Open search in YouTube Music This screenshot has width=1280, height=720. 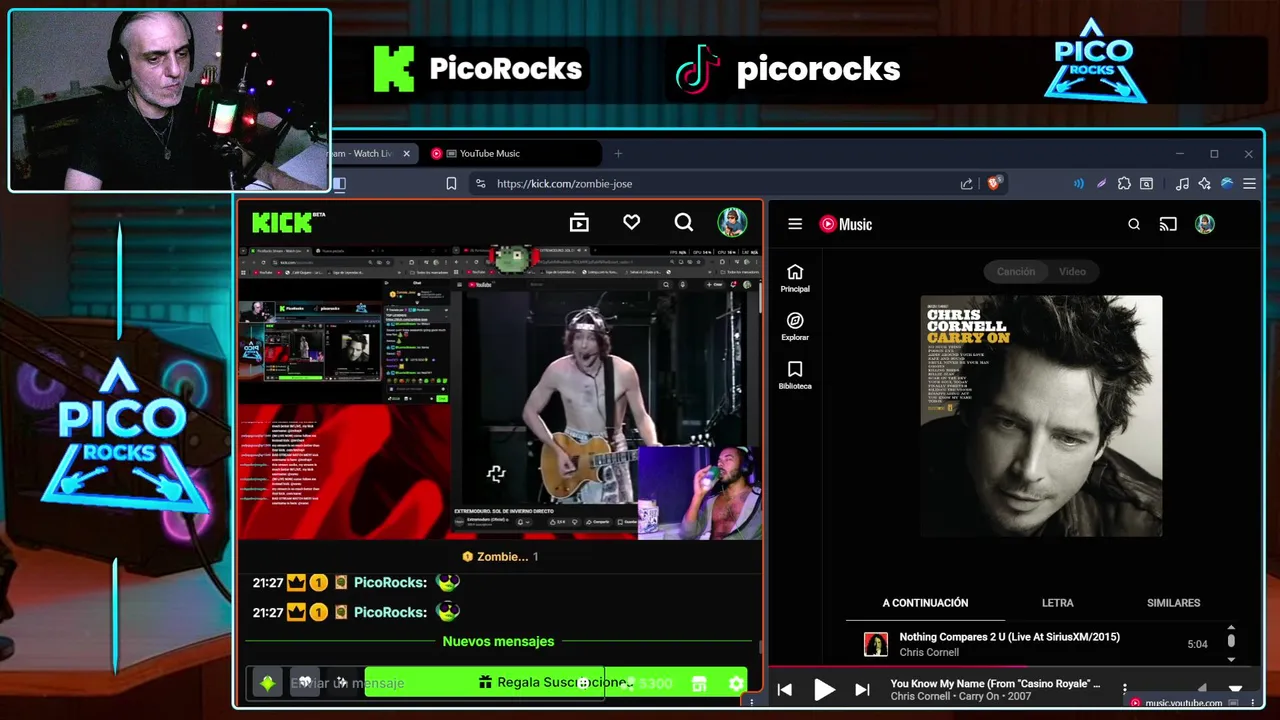(x=1134, y=224)
